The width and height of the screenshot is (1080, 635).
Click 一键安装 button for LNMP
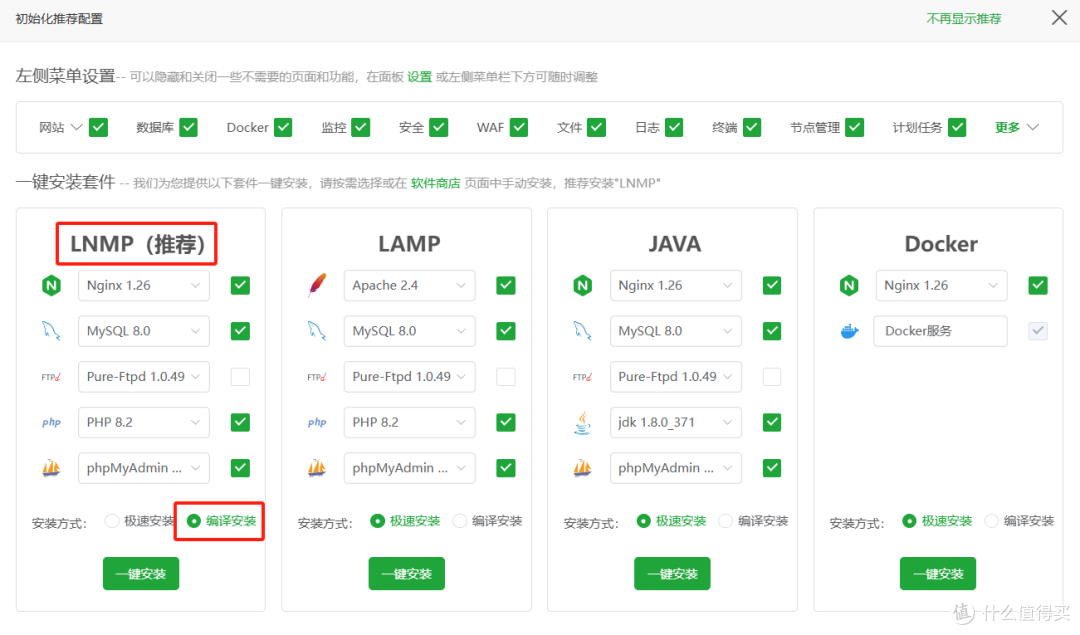click(141, 574)
